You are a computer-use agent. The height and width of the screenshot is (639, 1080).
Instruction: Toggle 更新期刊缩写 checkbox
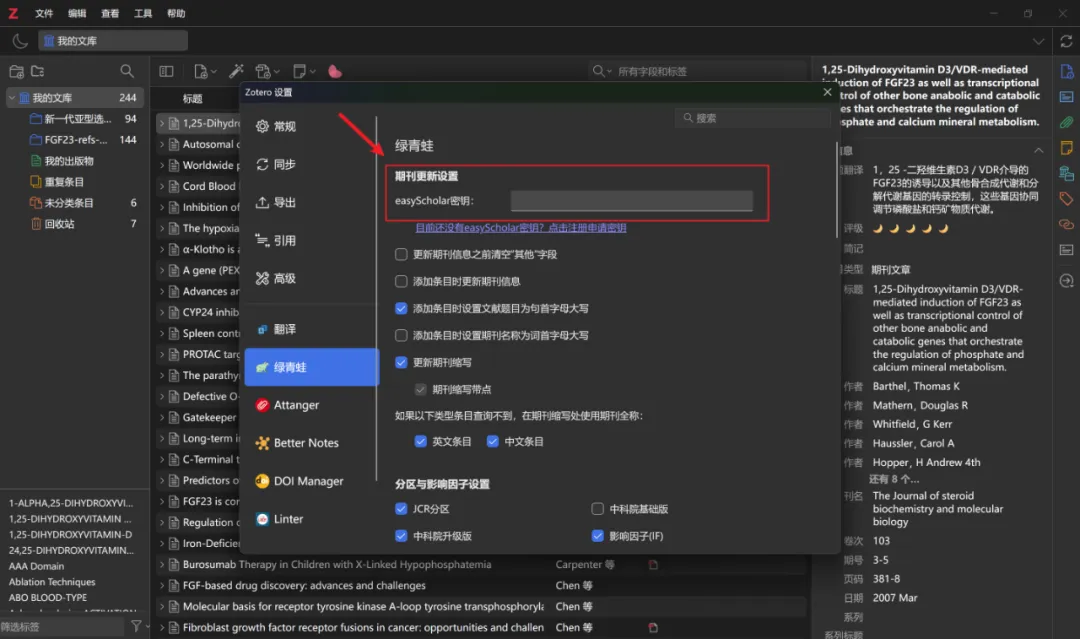click(401, 362)
